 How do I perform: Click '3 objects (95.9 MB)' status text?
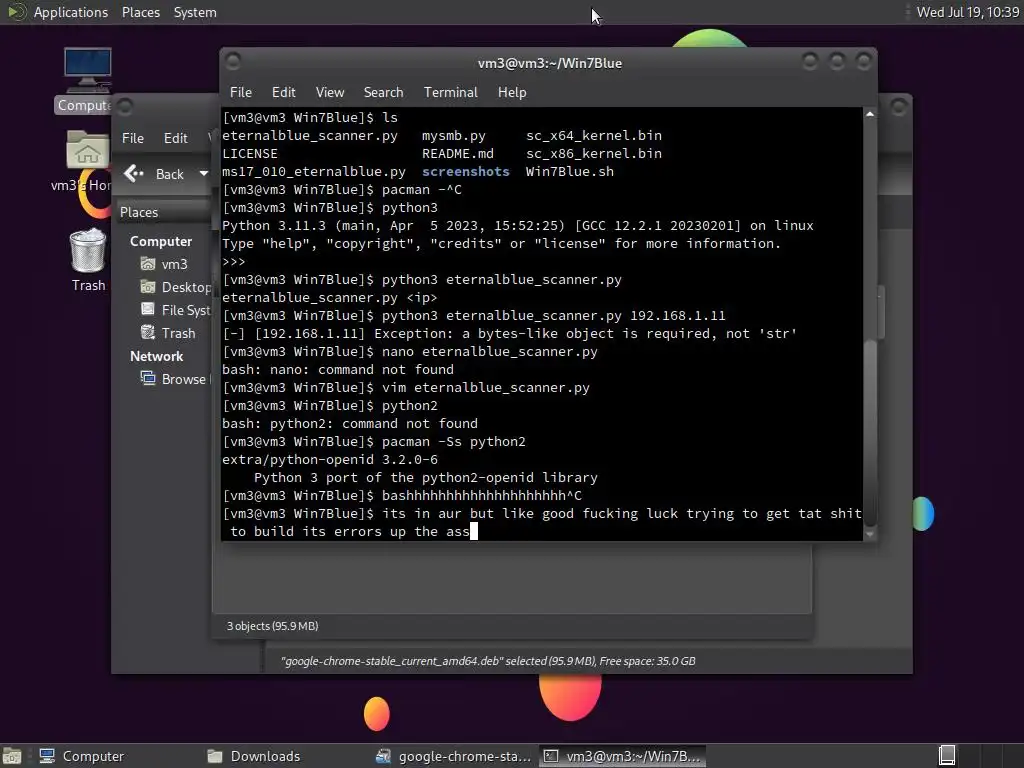pyautogui.click(x=272, y=626)
